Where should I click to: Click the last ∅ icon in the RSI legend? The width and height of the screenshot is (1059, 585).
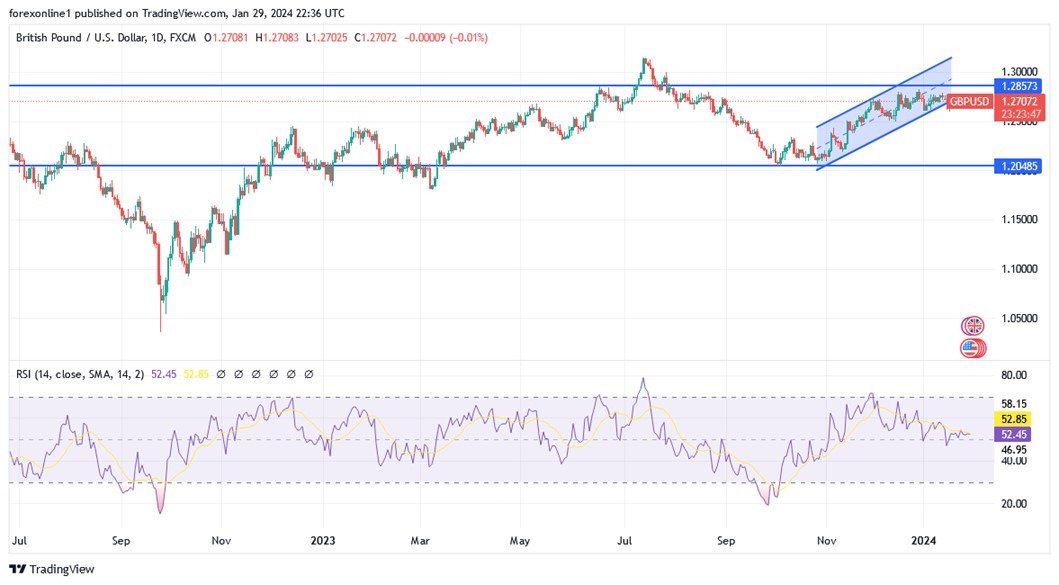pyautogui.click(x=307, y=373)
